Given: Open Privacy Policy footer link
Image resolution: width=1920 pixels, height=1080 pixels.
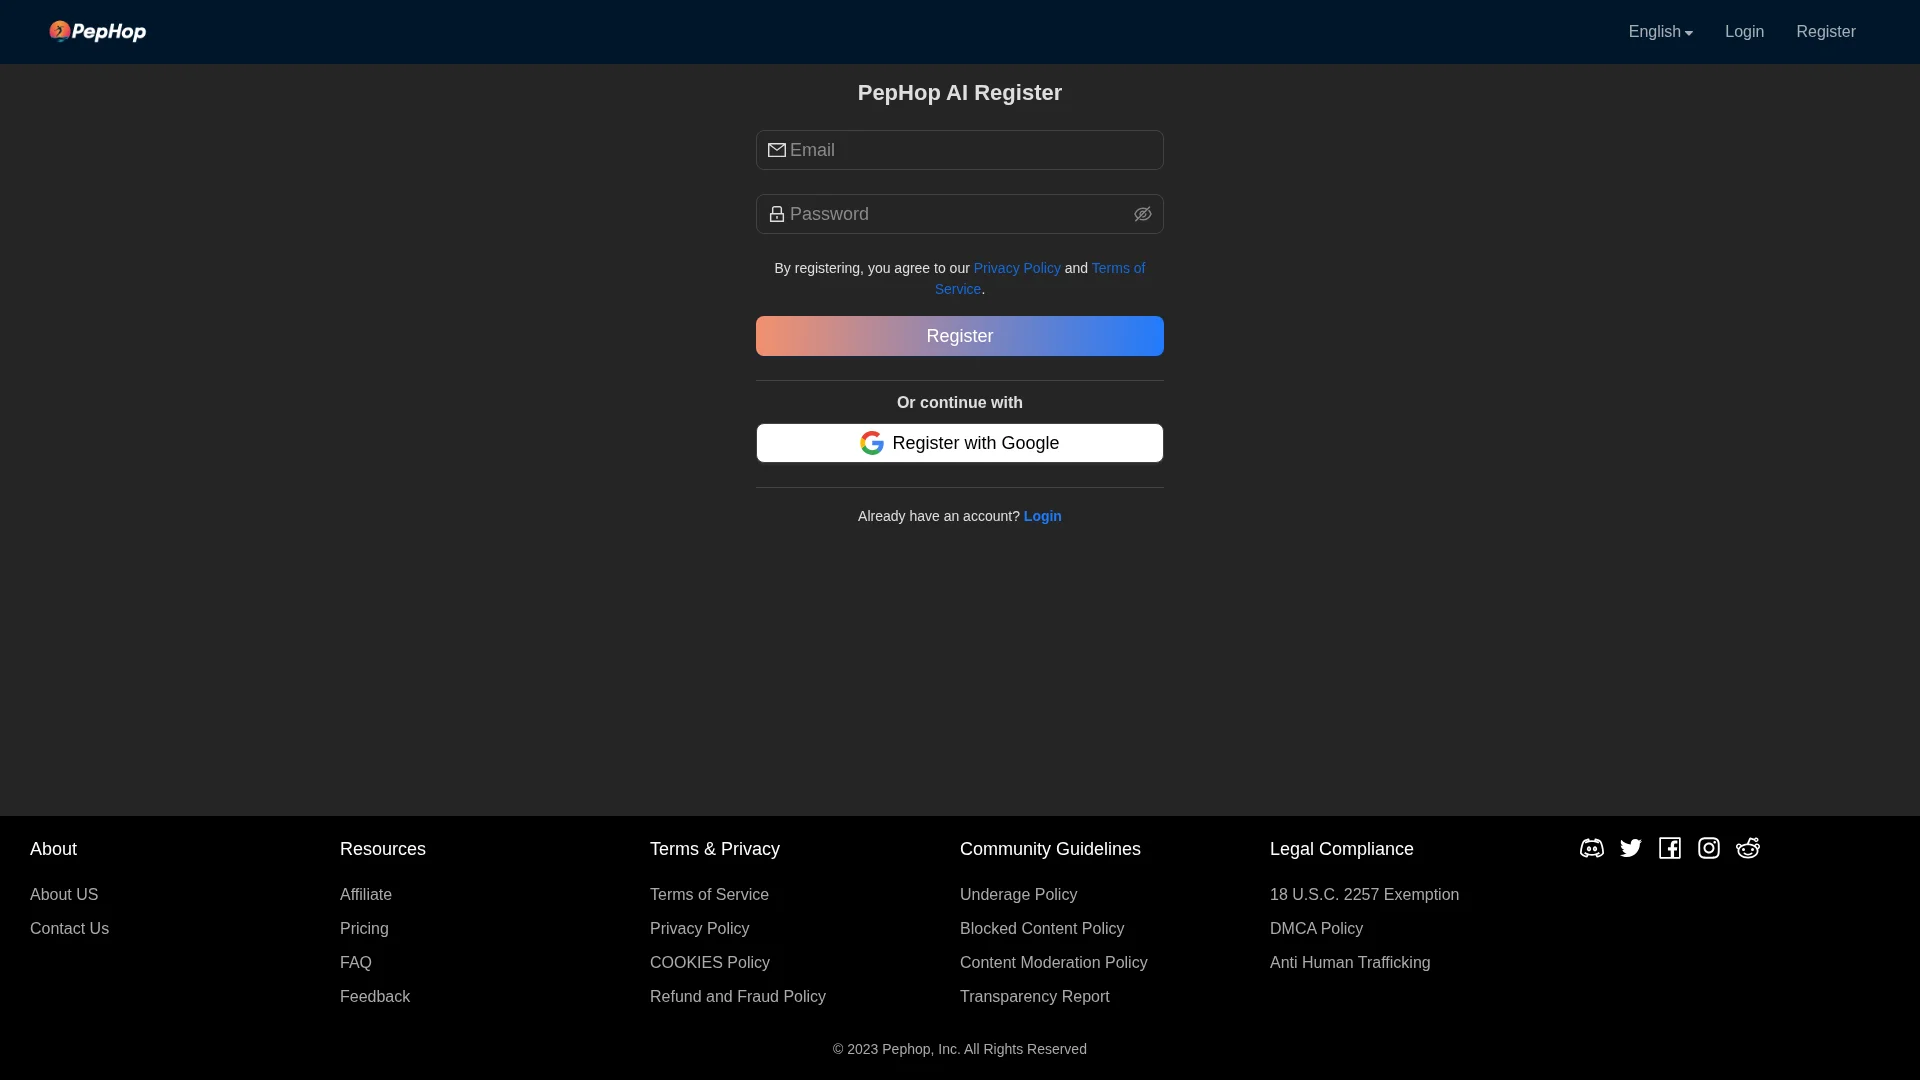Looking at the screenshot, I should click(x=699, y=929).
